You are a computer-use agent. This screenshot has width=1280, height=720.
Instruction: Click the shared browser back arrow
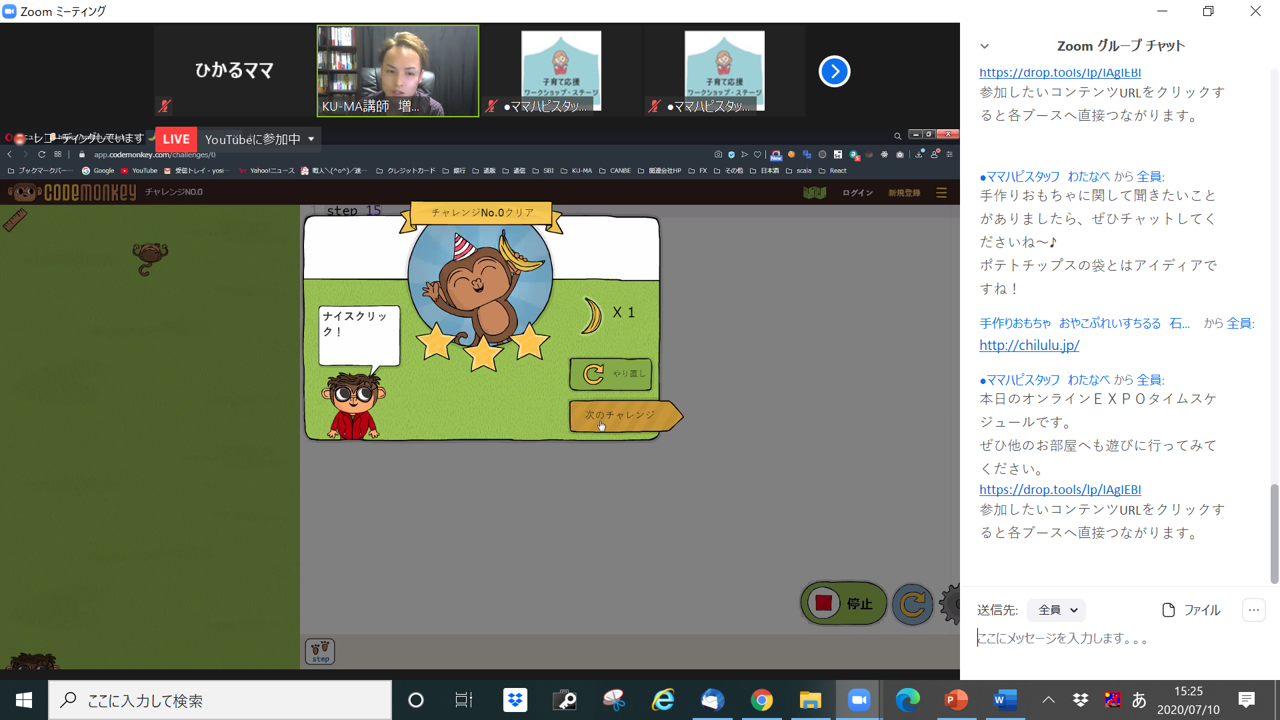[x=10, y=155]
